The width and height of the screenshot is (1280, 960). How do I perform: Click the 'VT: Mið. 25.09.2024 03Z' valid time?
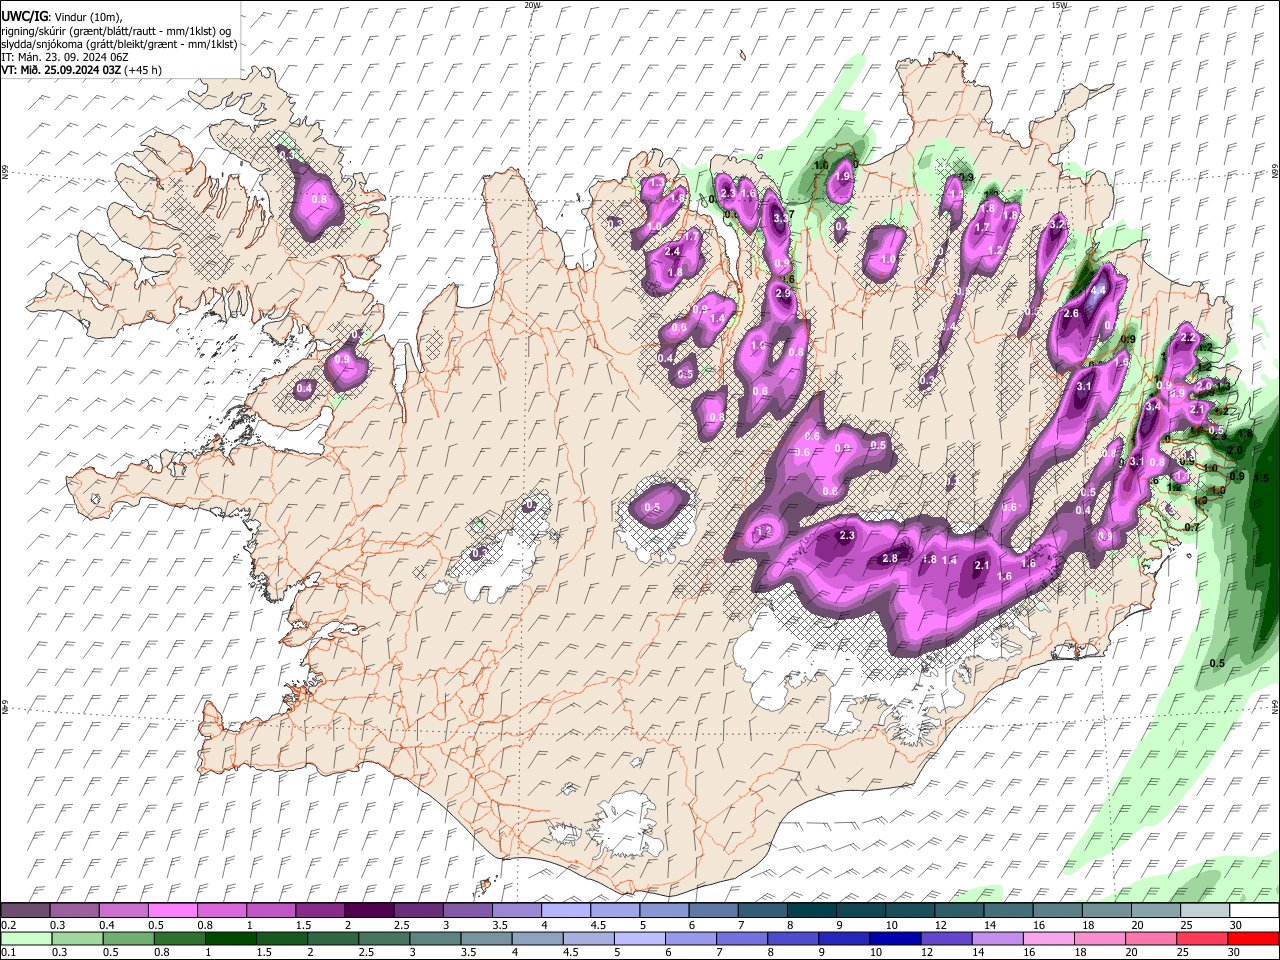(x=62, y=70)
